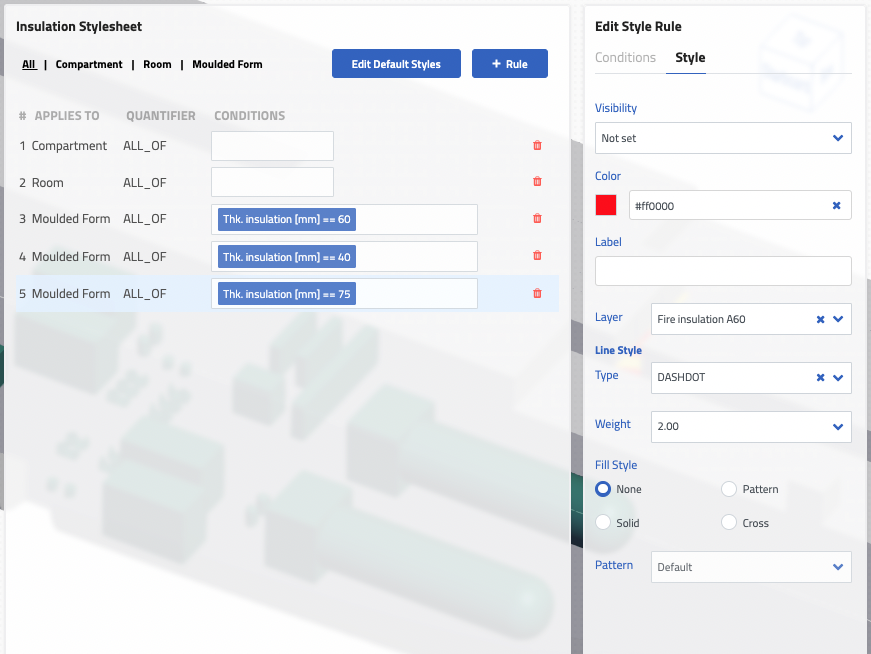This screenshot has height=654, width=871.
Task: Click inside the empty Label input field
Action: point(723,270)
